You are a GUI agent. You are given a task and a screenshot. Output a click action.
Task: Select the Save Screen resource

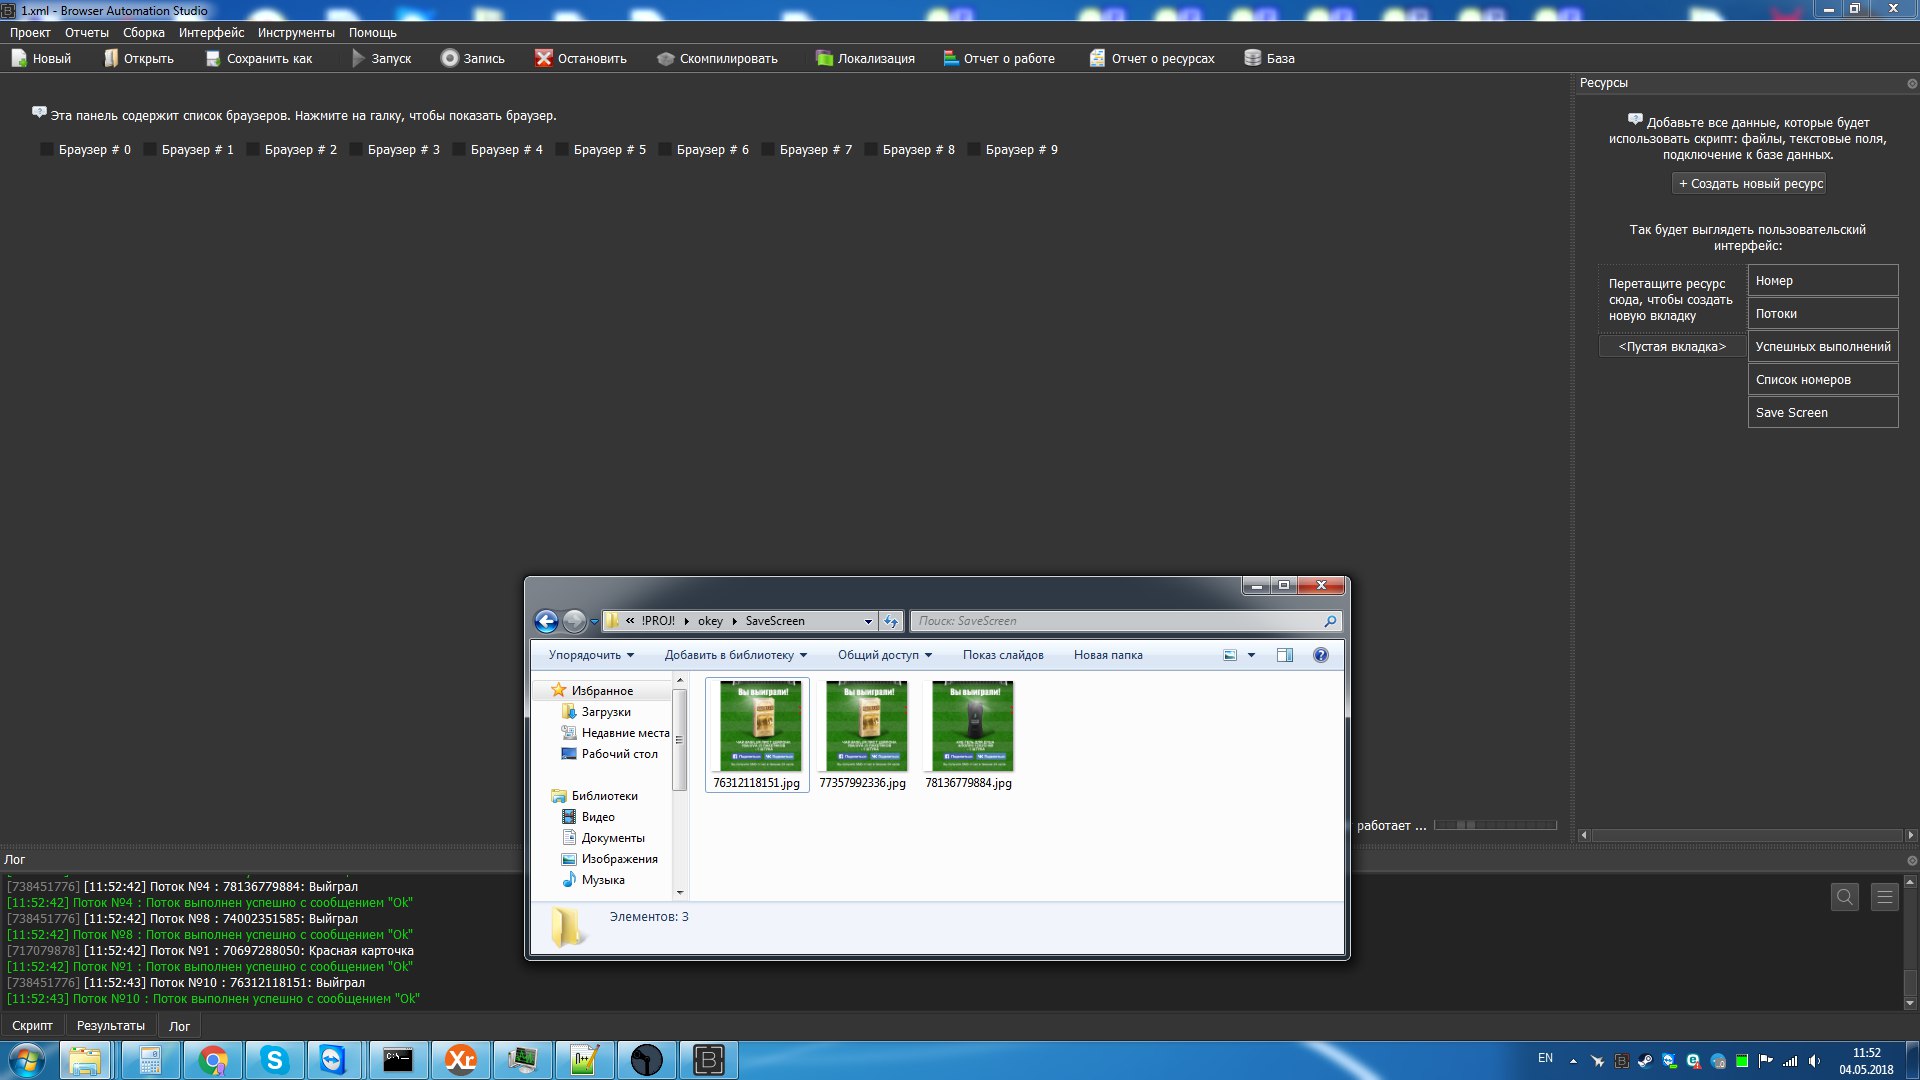(x=1823, y=412)
